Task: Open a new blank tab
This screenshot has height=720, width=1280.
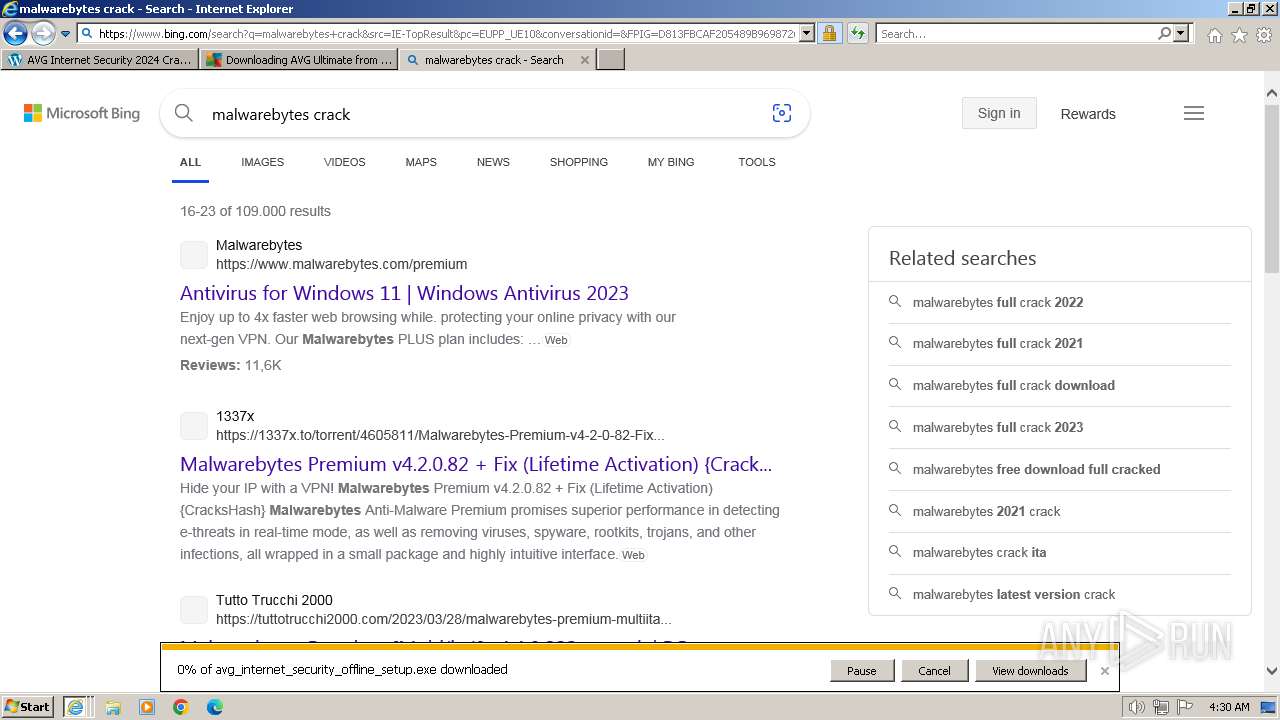Action: pos(611,60)
